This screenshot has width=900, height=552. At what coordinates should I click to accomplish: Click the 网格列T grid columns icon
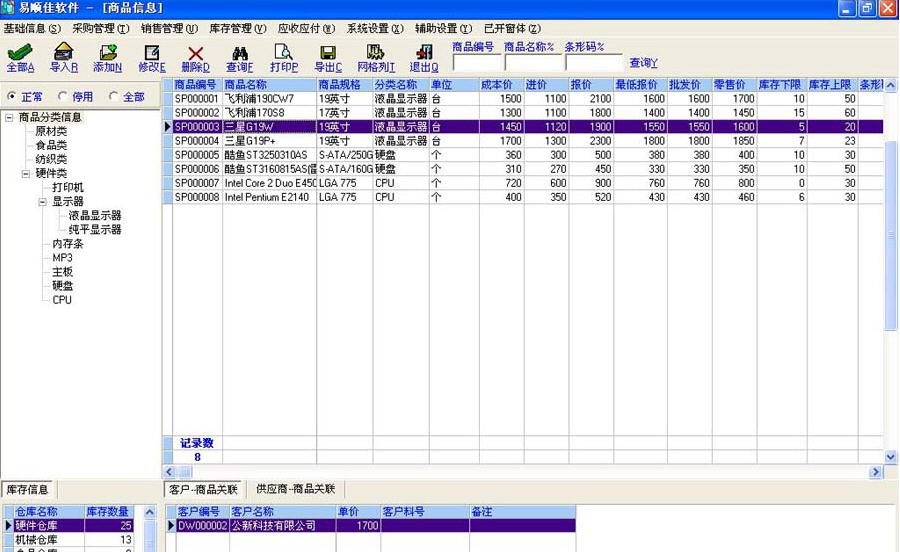point(375,52)
